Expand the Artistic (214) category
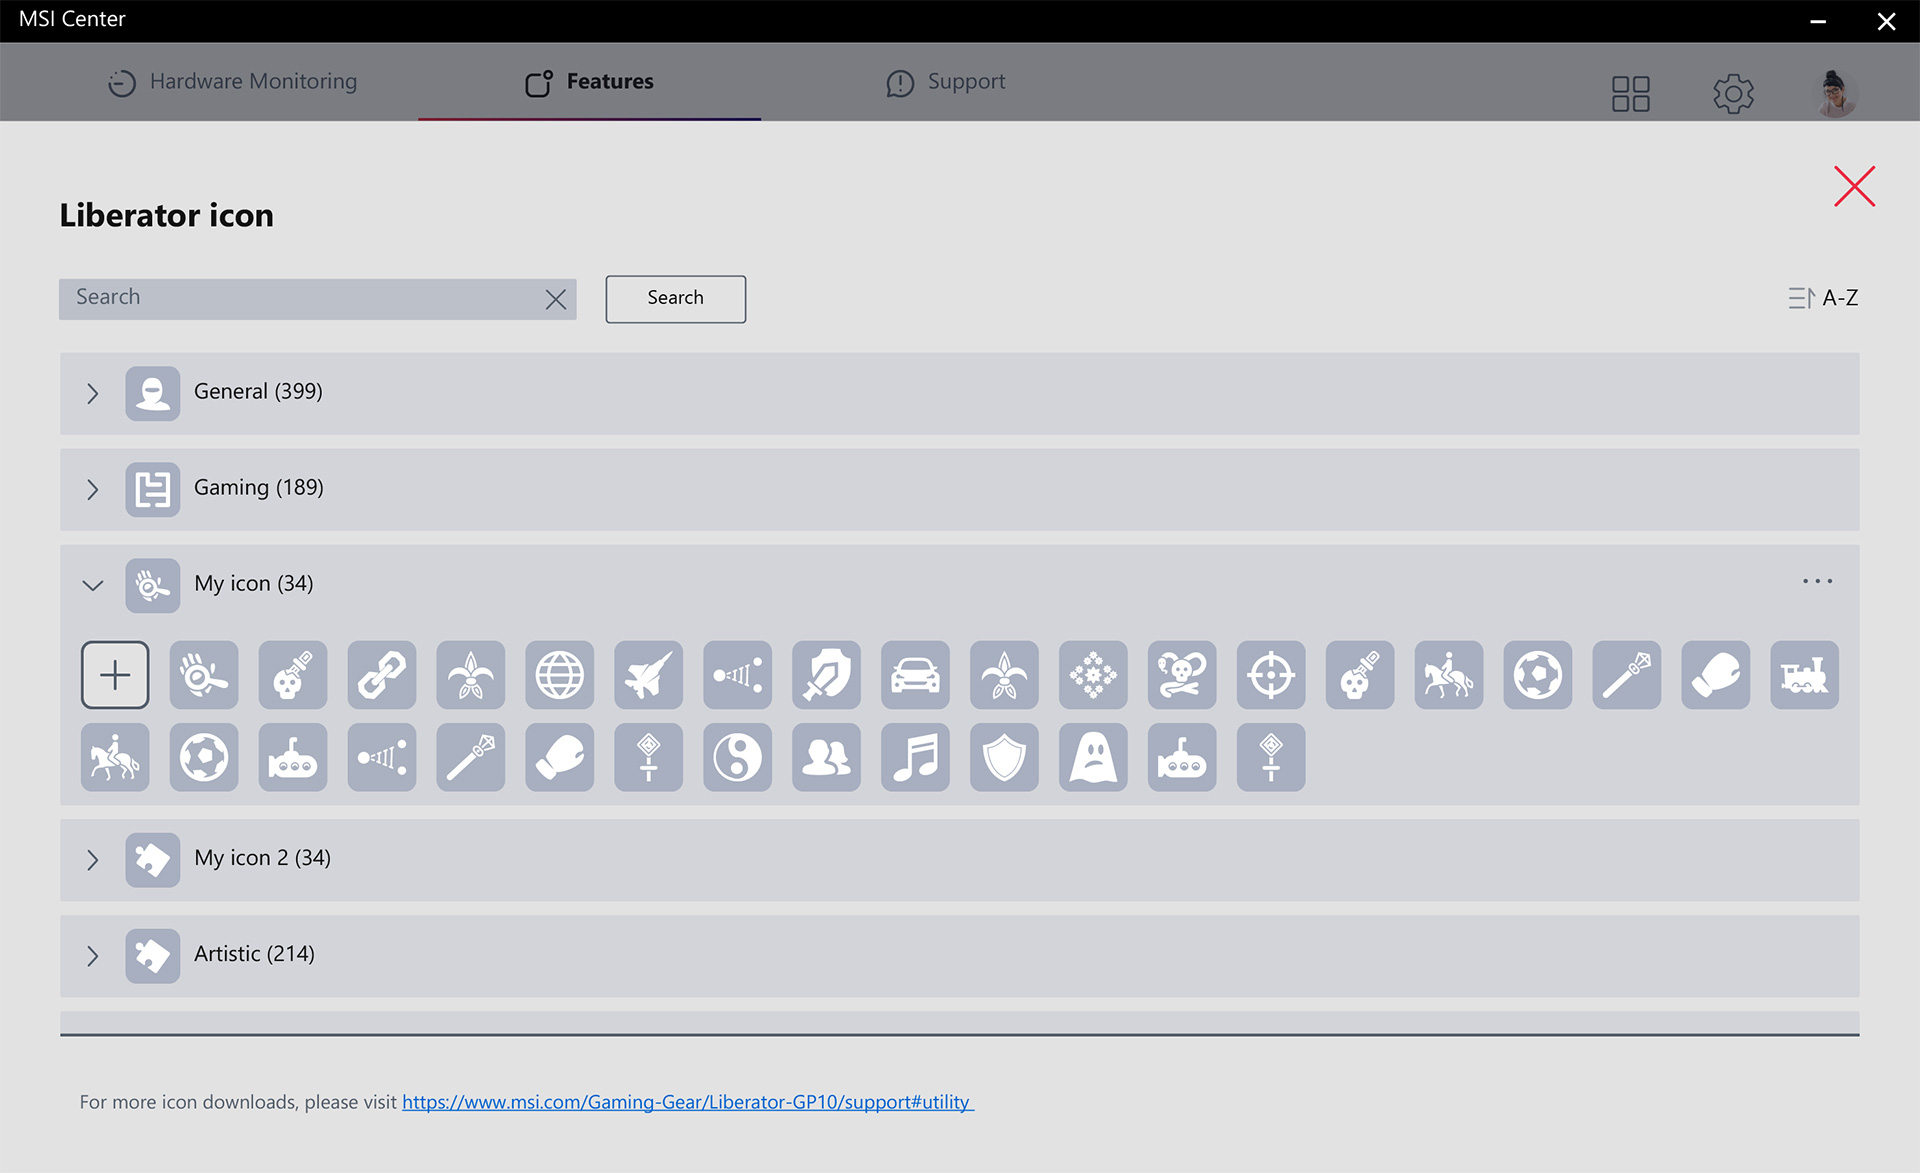This screenshot has height=1173, width=1920. [93, 955]
